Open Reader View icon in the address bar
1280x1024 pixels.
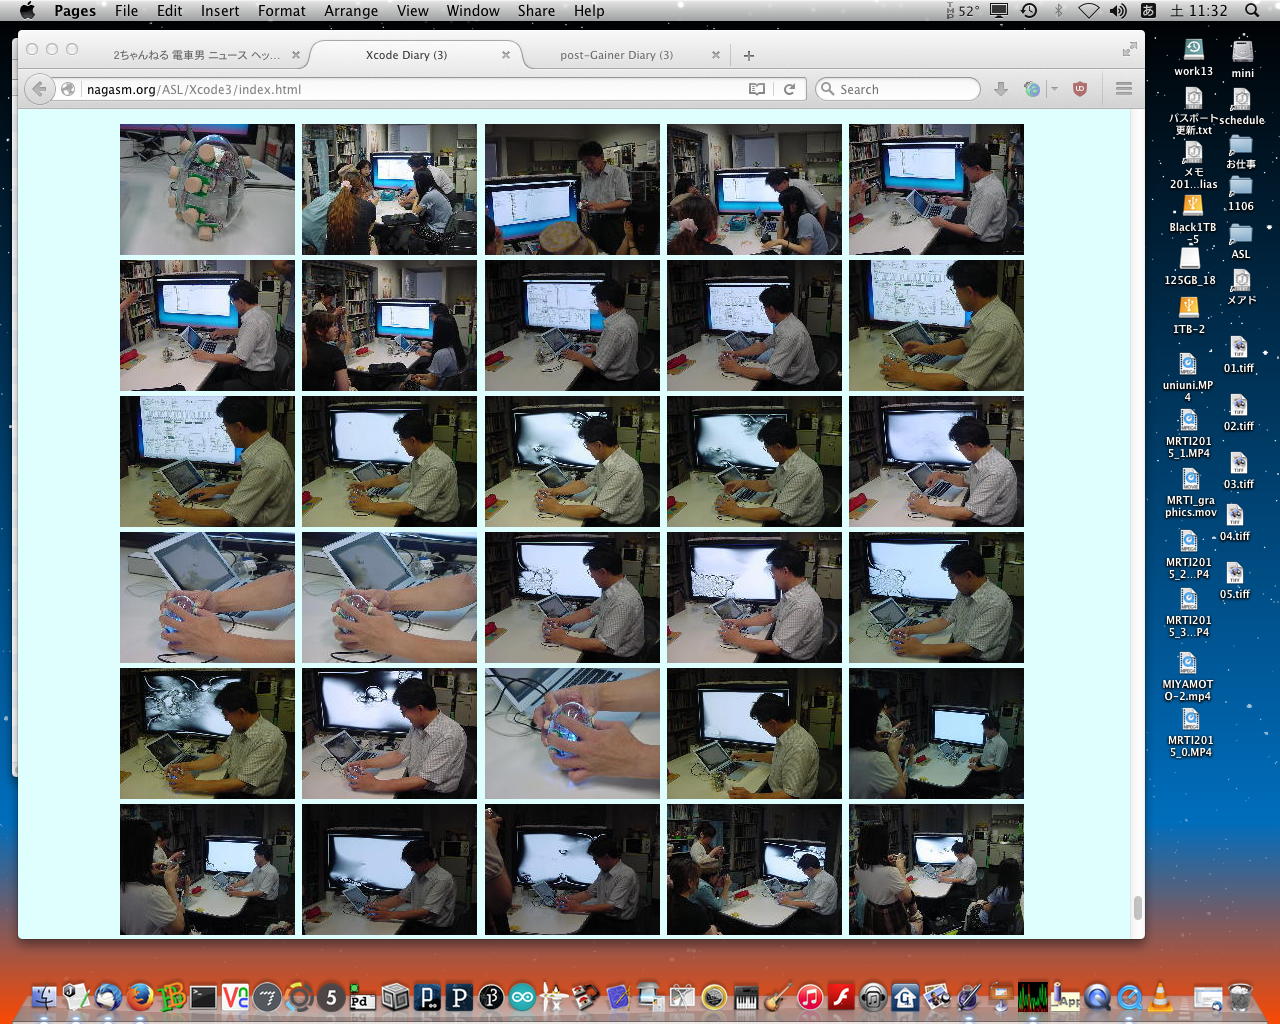[x=757, y=89]
